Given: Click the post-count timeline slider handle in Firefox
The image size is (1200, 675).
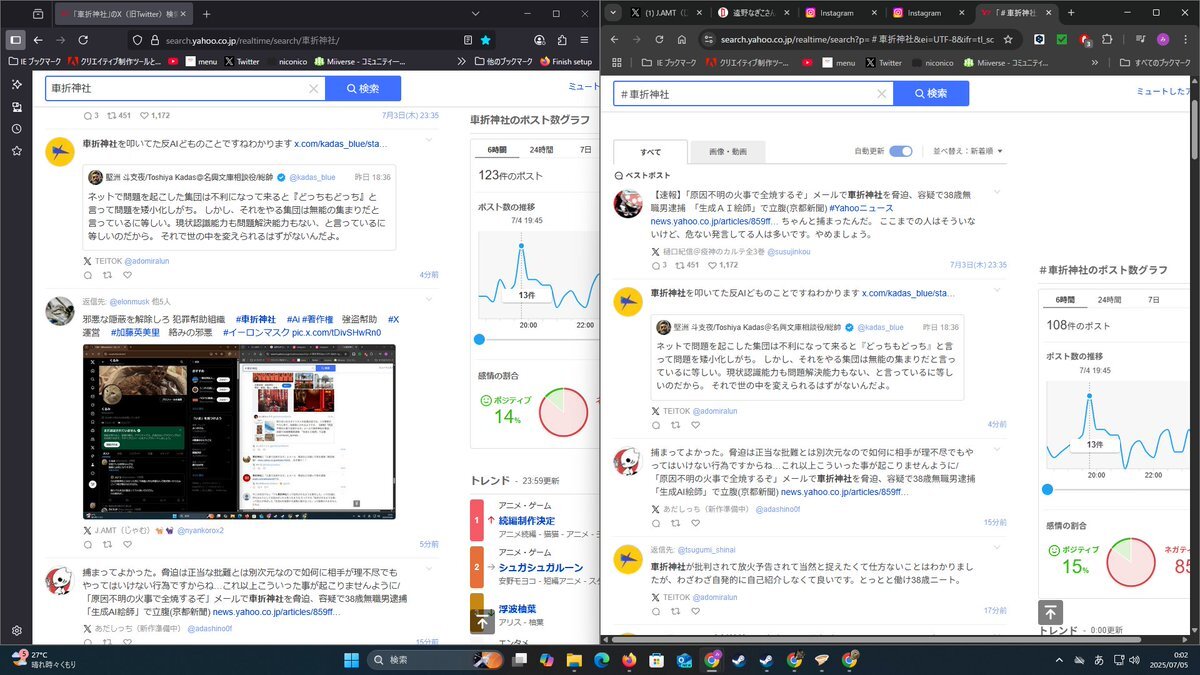Looking at the screenshot, I should click(479, 340).
